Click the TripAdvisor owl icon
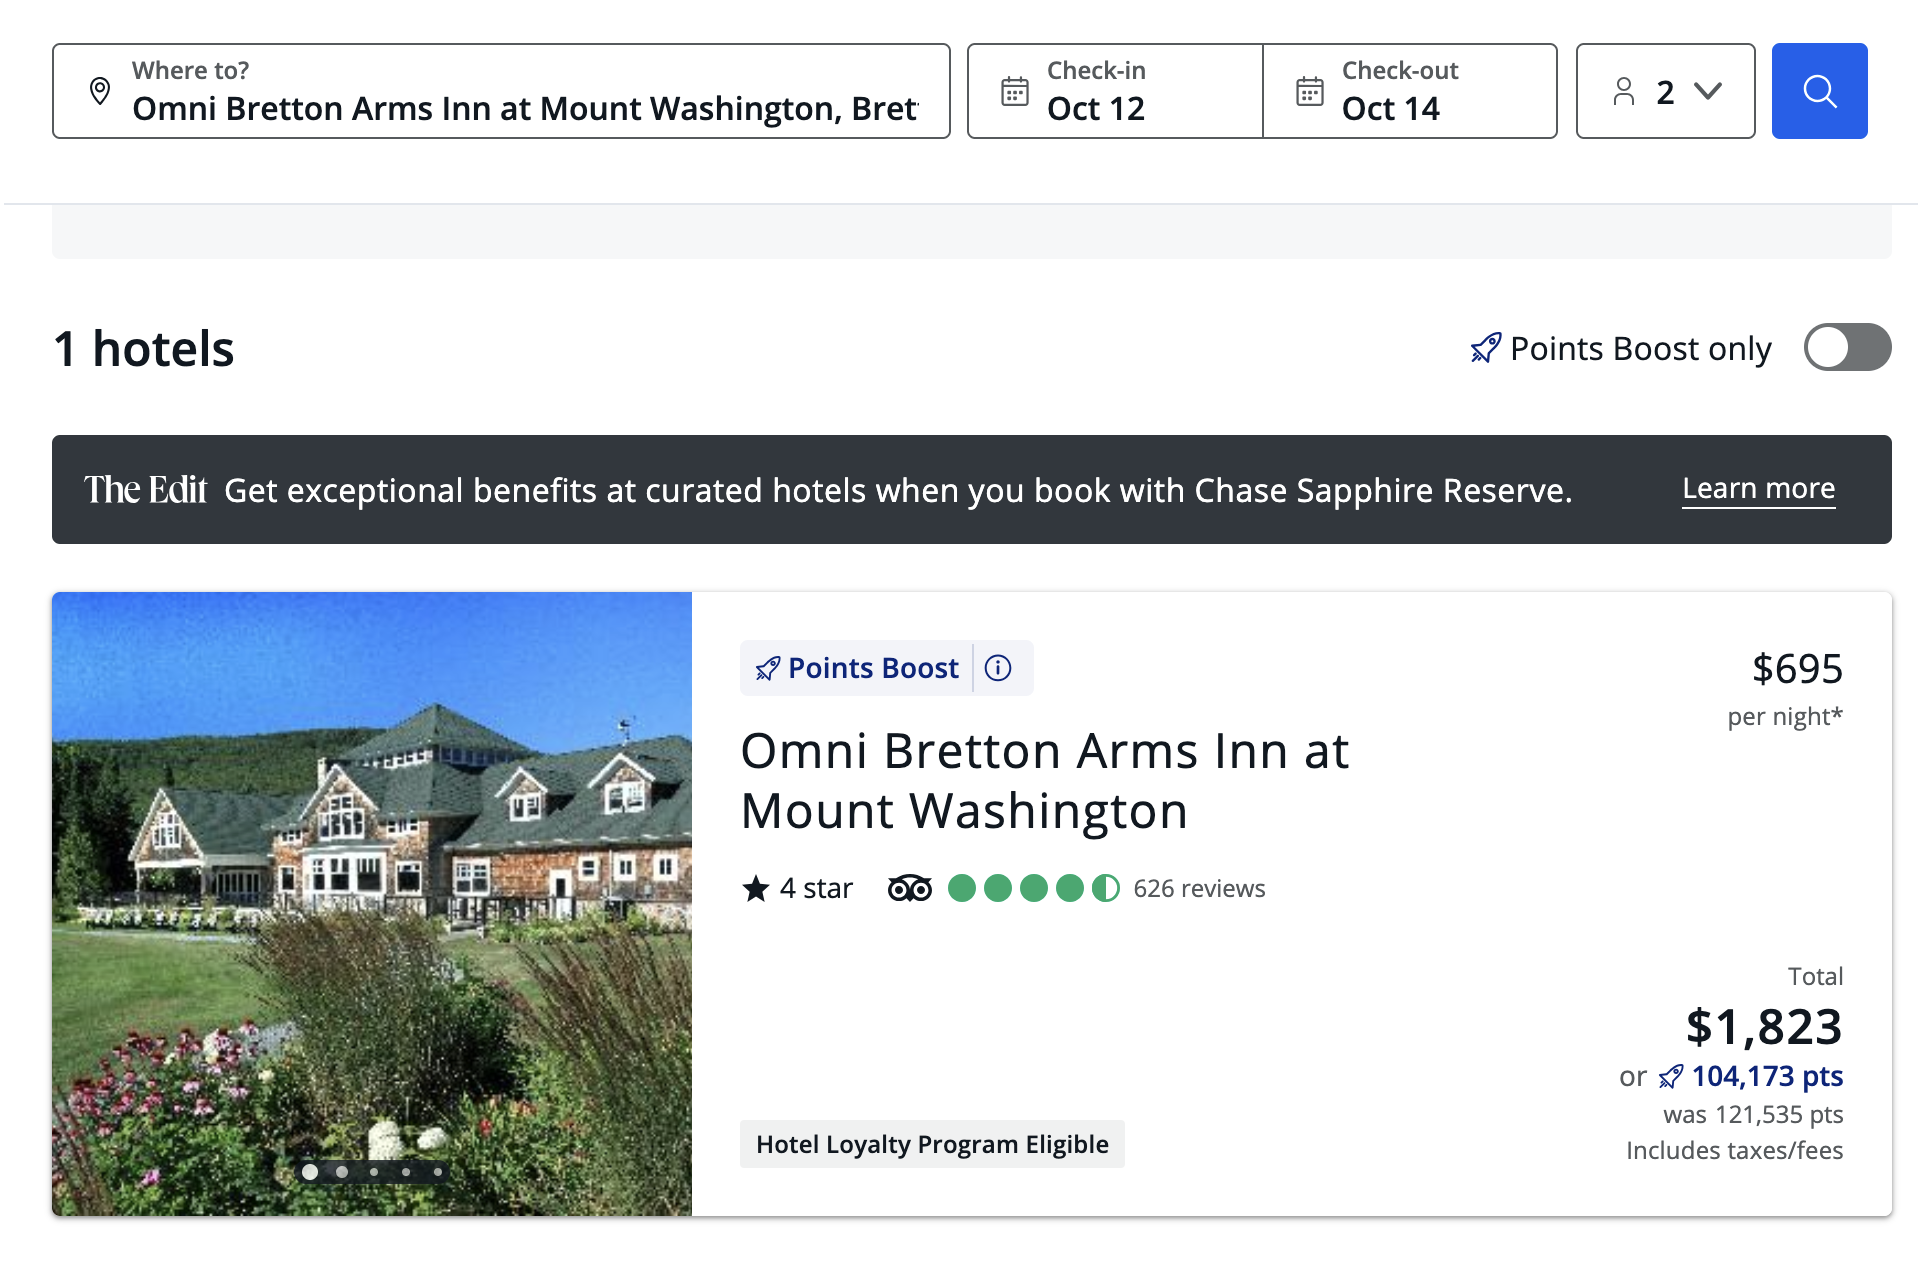This screenshot has width=1918, height=1272. [x=908, y=888]
